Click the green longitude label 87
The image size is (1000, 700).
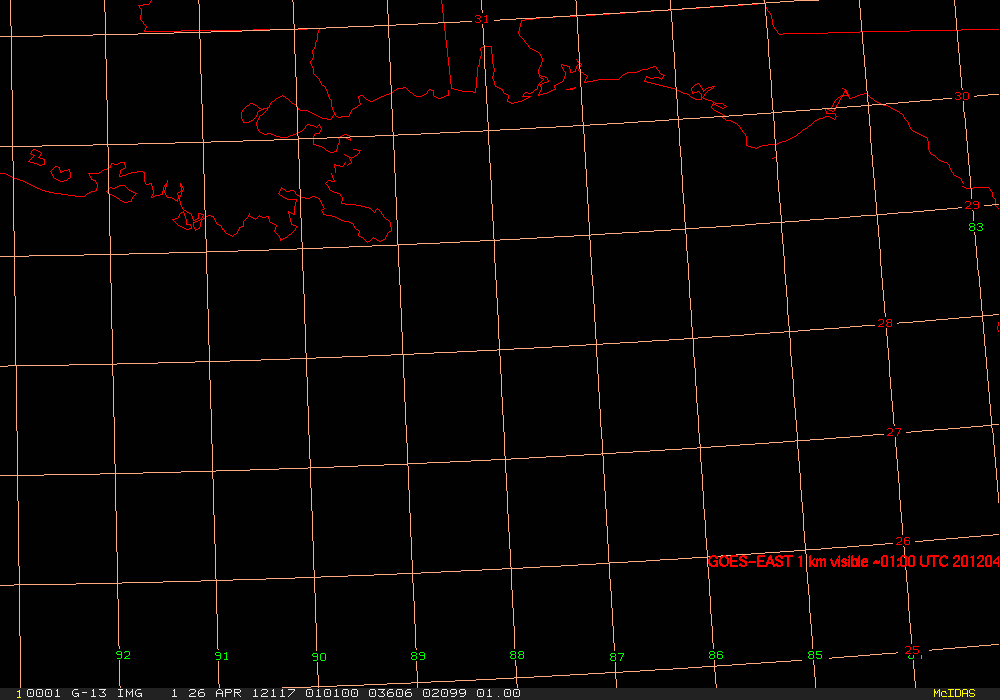point(617,657)
